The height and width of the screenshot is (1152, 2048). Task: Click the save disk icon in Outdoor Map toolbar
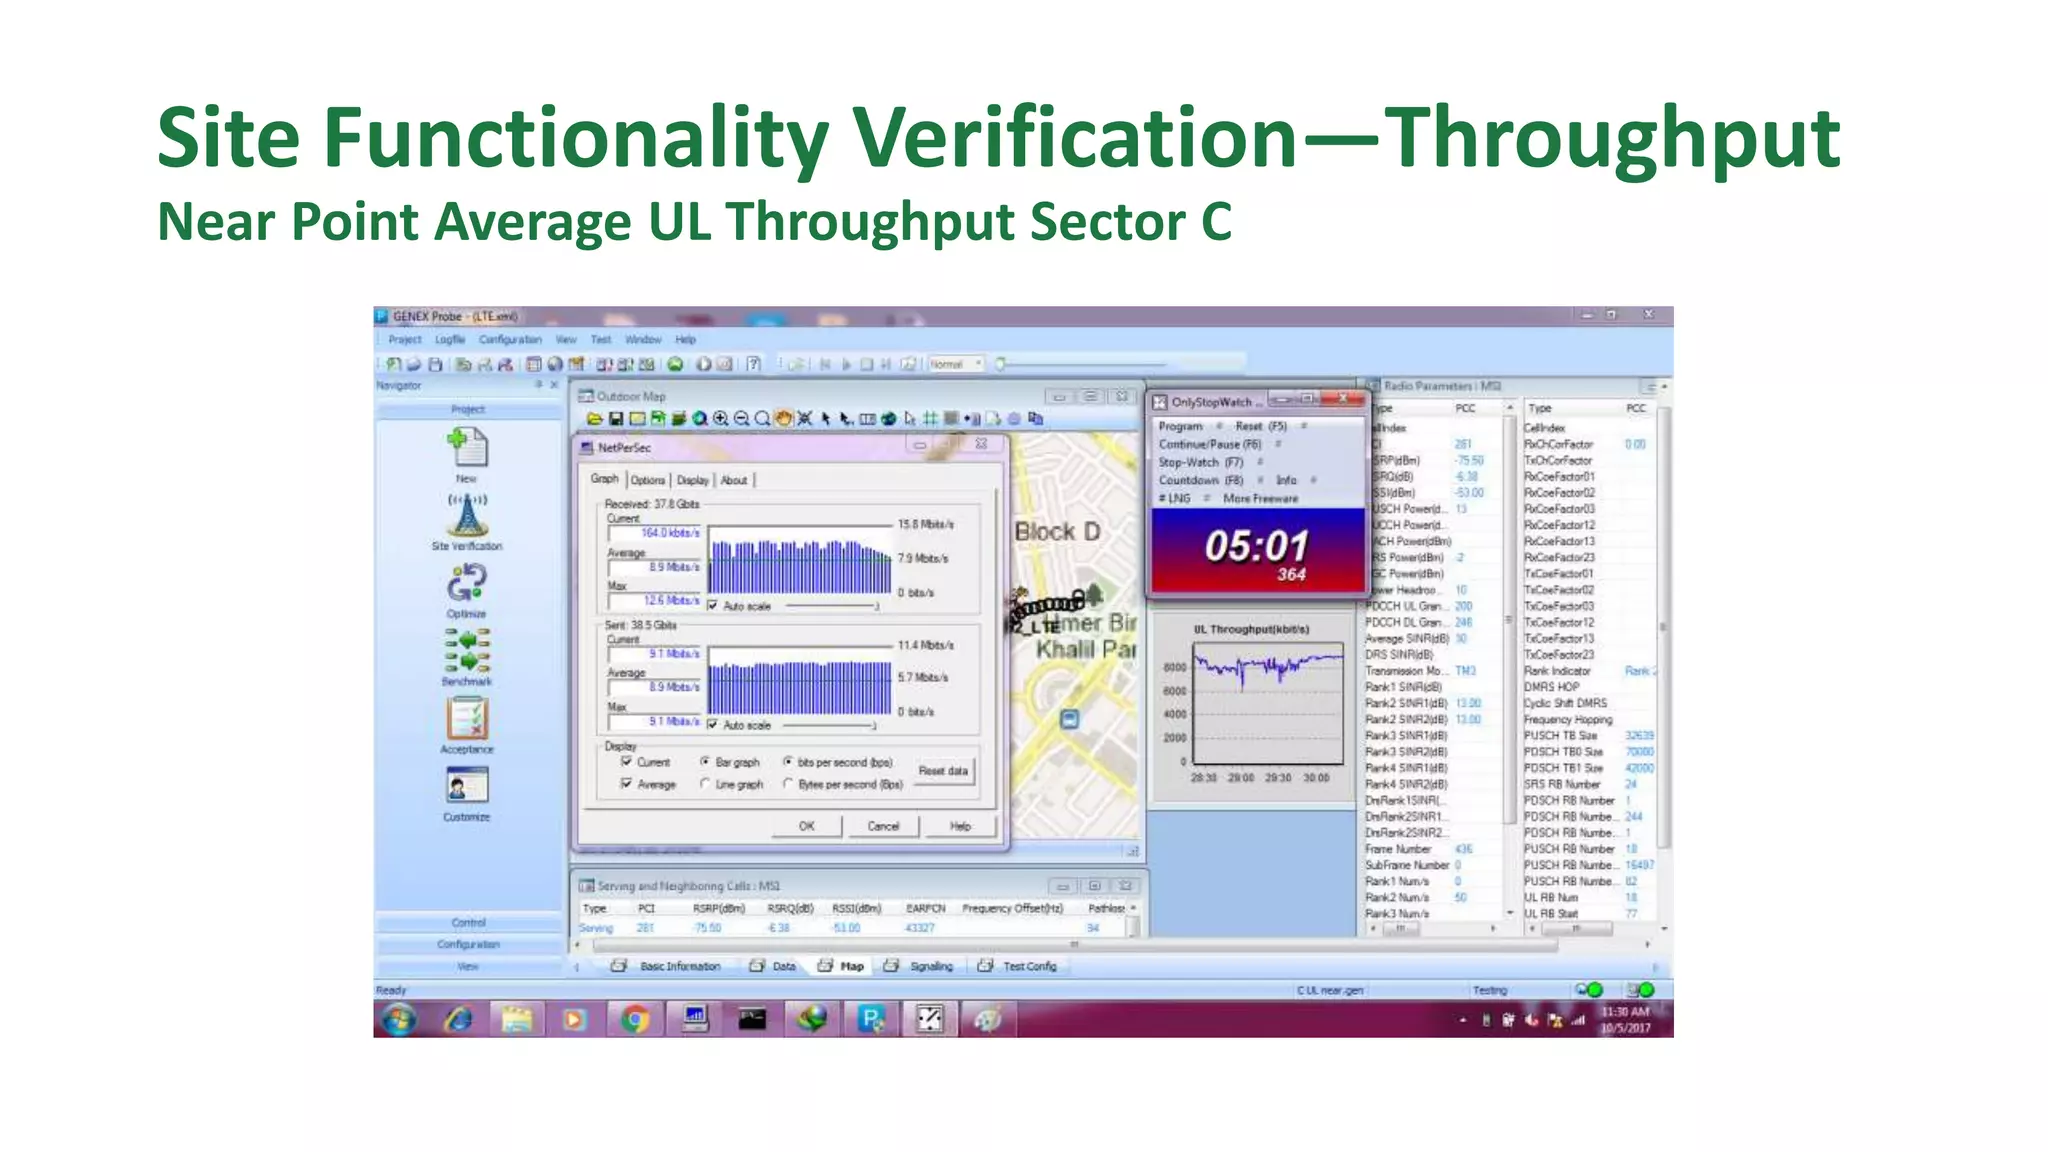click(x=616, y=418)
